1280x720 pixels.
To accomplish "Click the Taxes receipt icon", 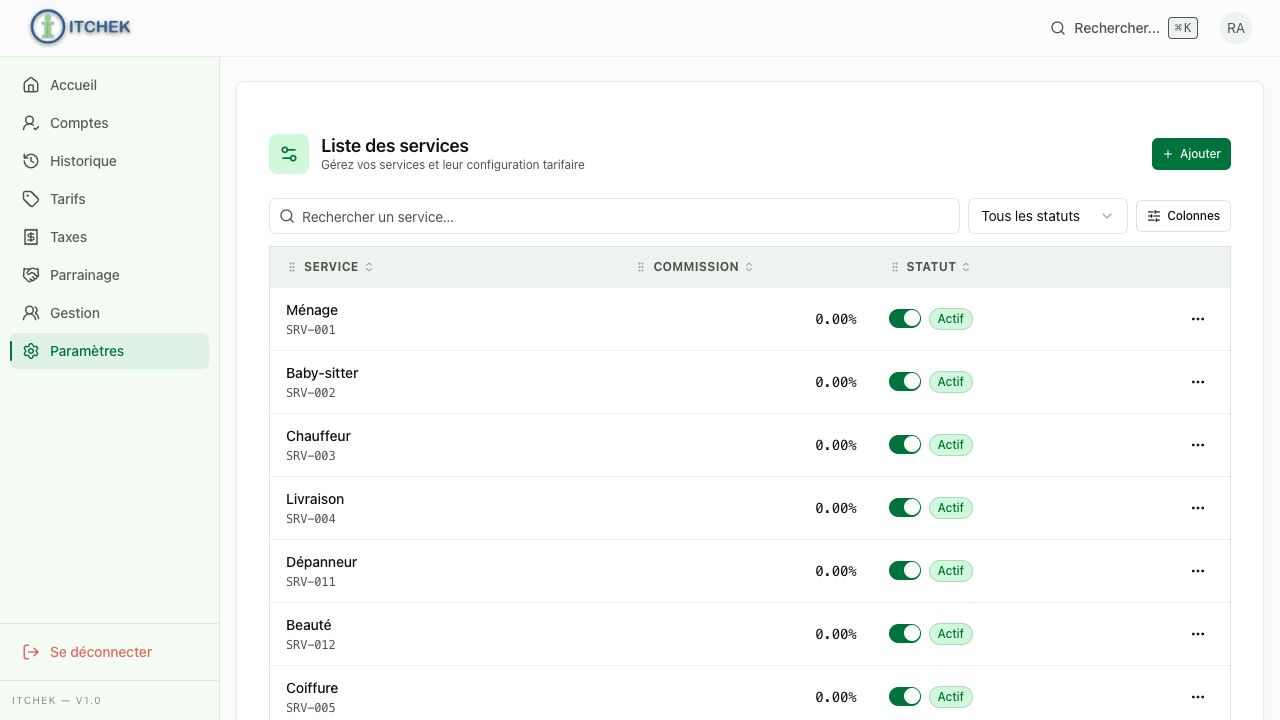I will click(31, 237).
